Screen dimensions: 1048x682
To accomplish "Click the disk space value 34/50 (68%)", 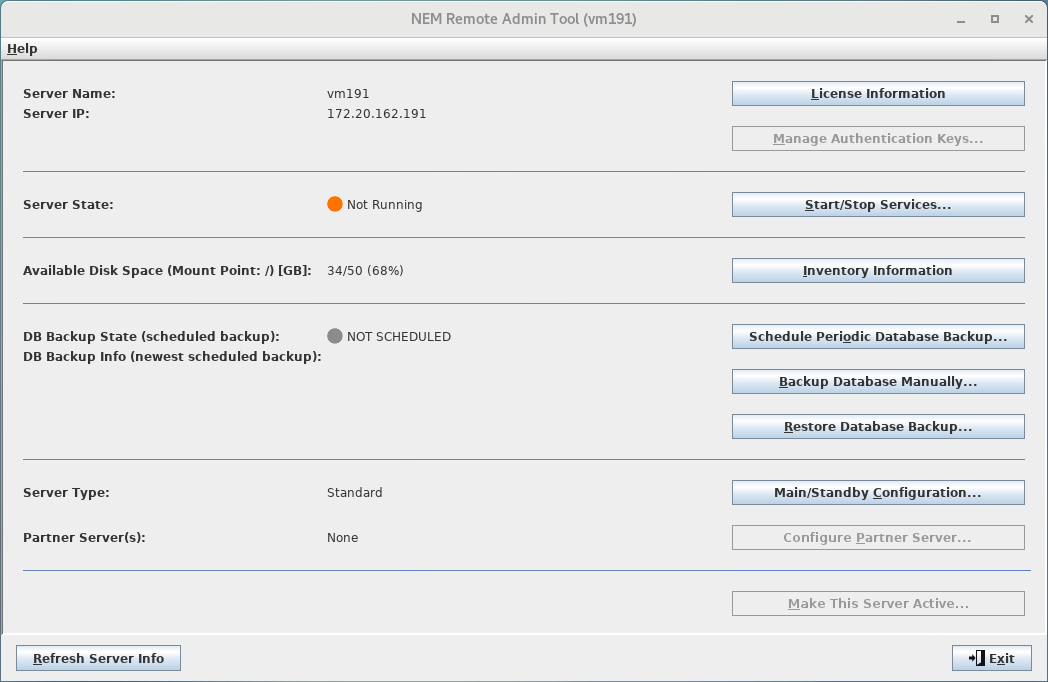I will [365, 270].
